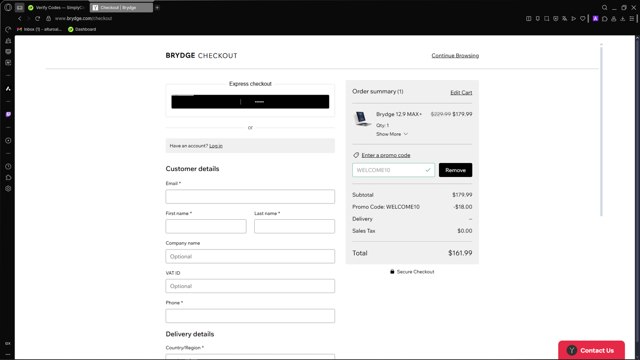
Task: Open sidebar history clock icon
Action: coord(8,167)
